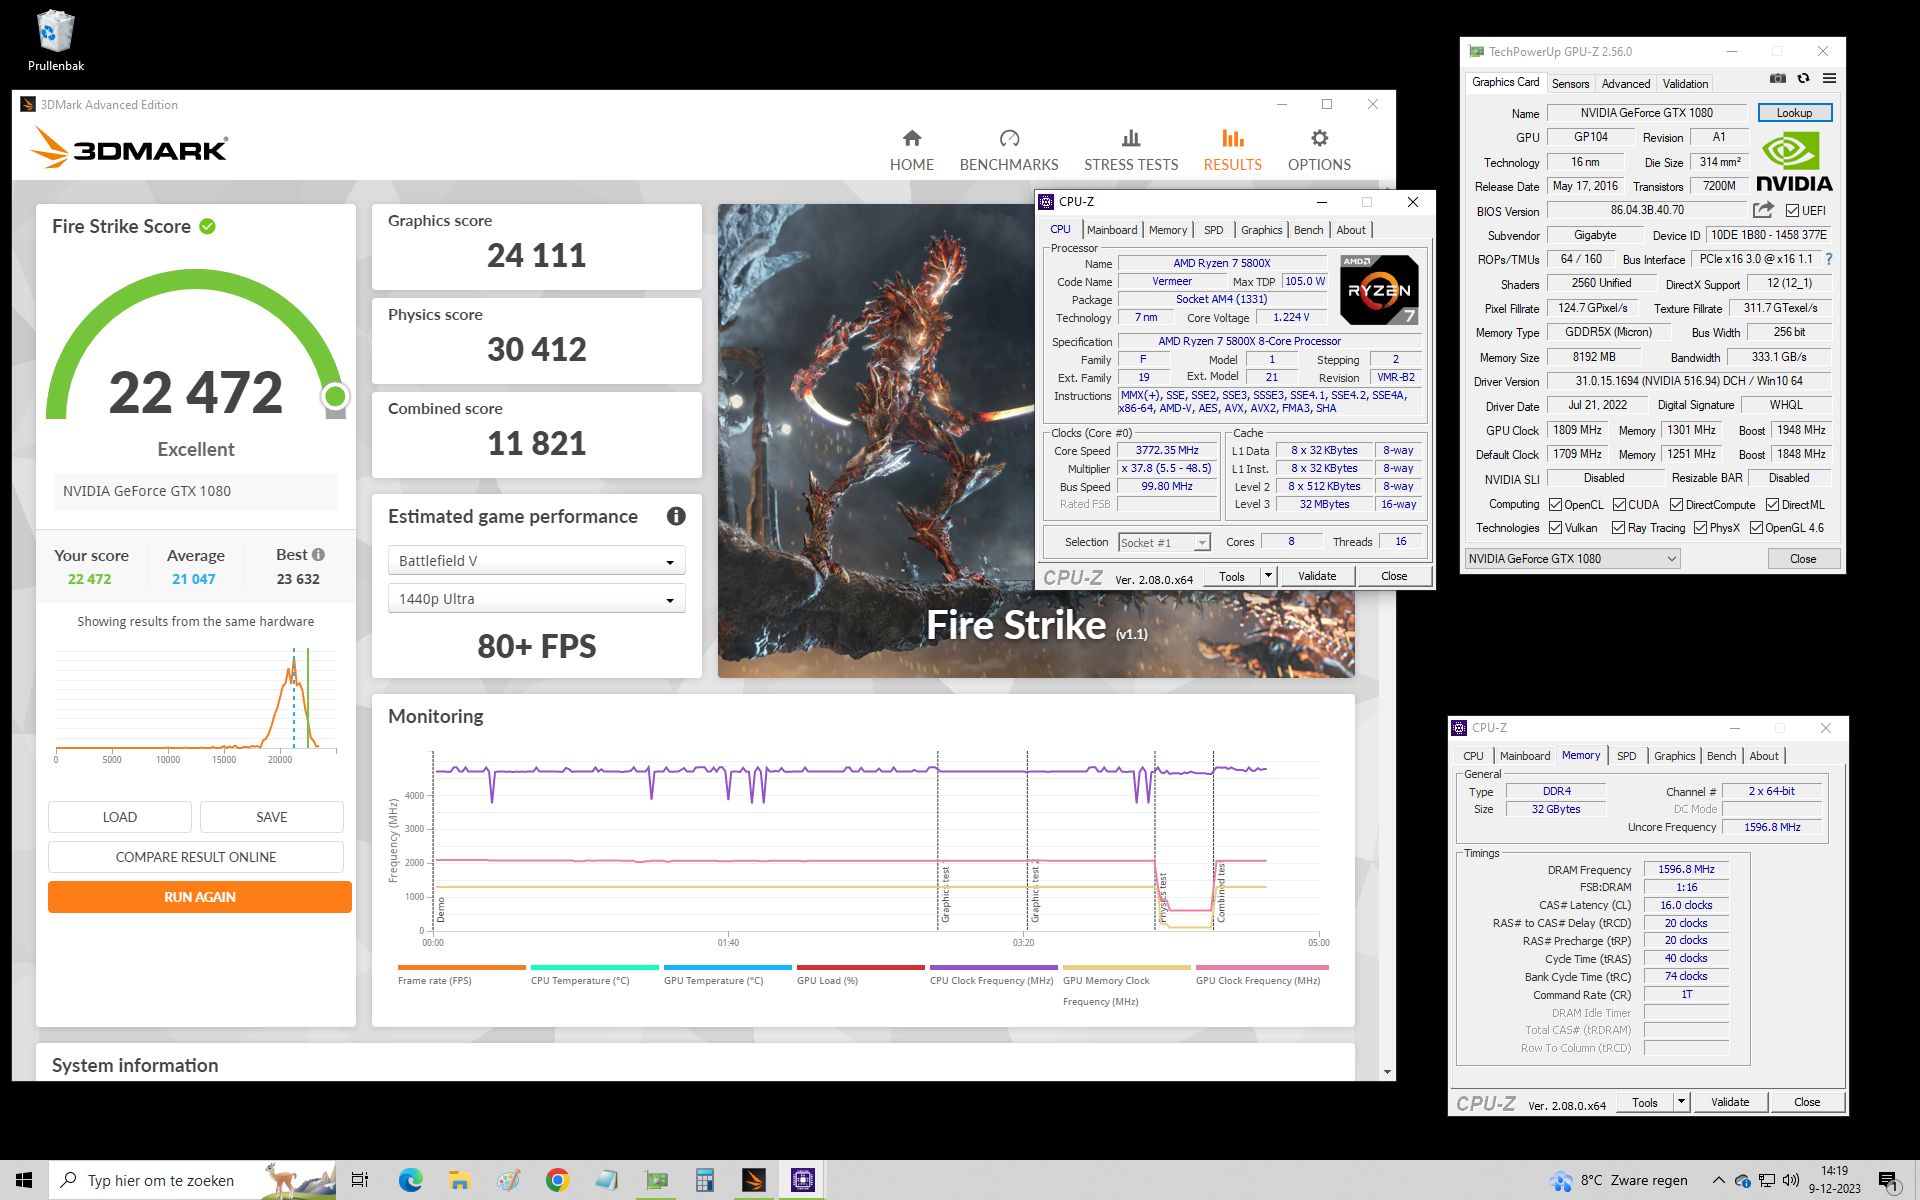Open the notification center icon
The image size is (1920, 1200).
pyautogui.click(x=1888, y=1181)
